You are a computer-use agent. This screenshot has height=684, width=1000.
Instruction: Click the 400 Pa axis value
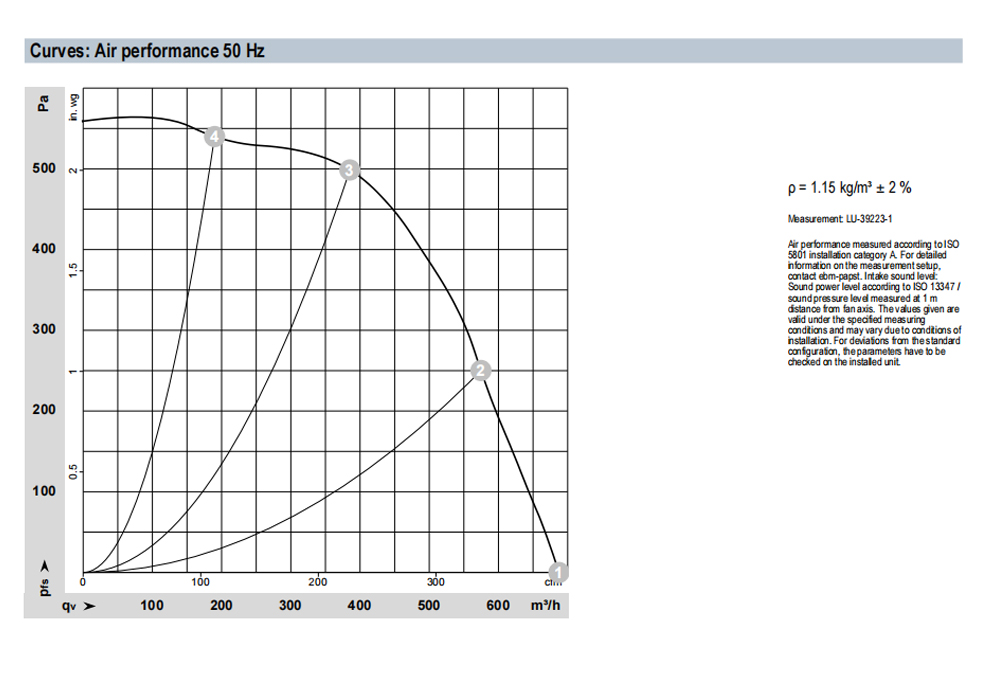pos(44,249)
